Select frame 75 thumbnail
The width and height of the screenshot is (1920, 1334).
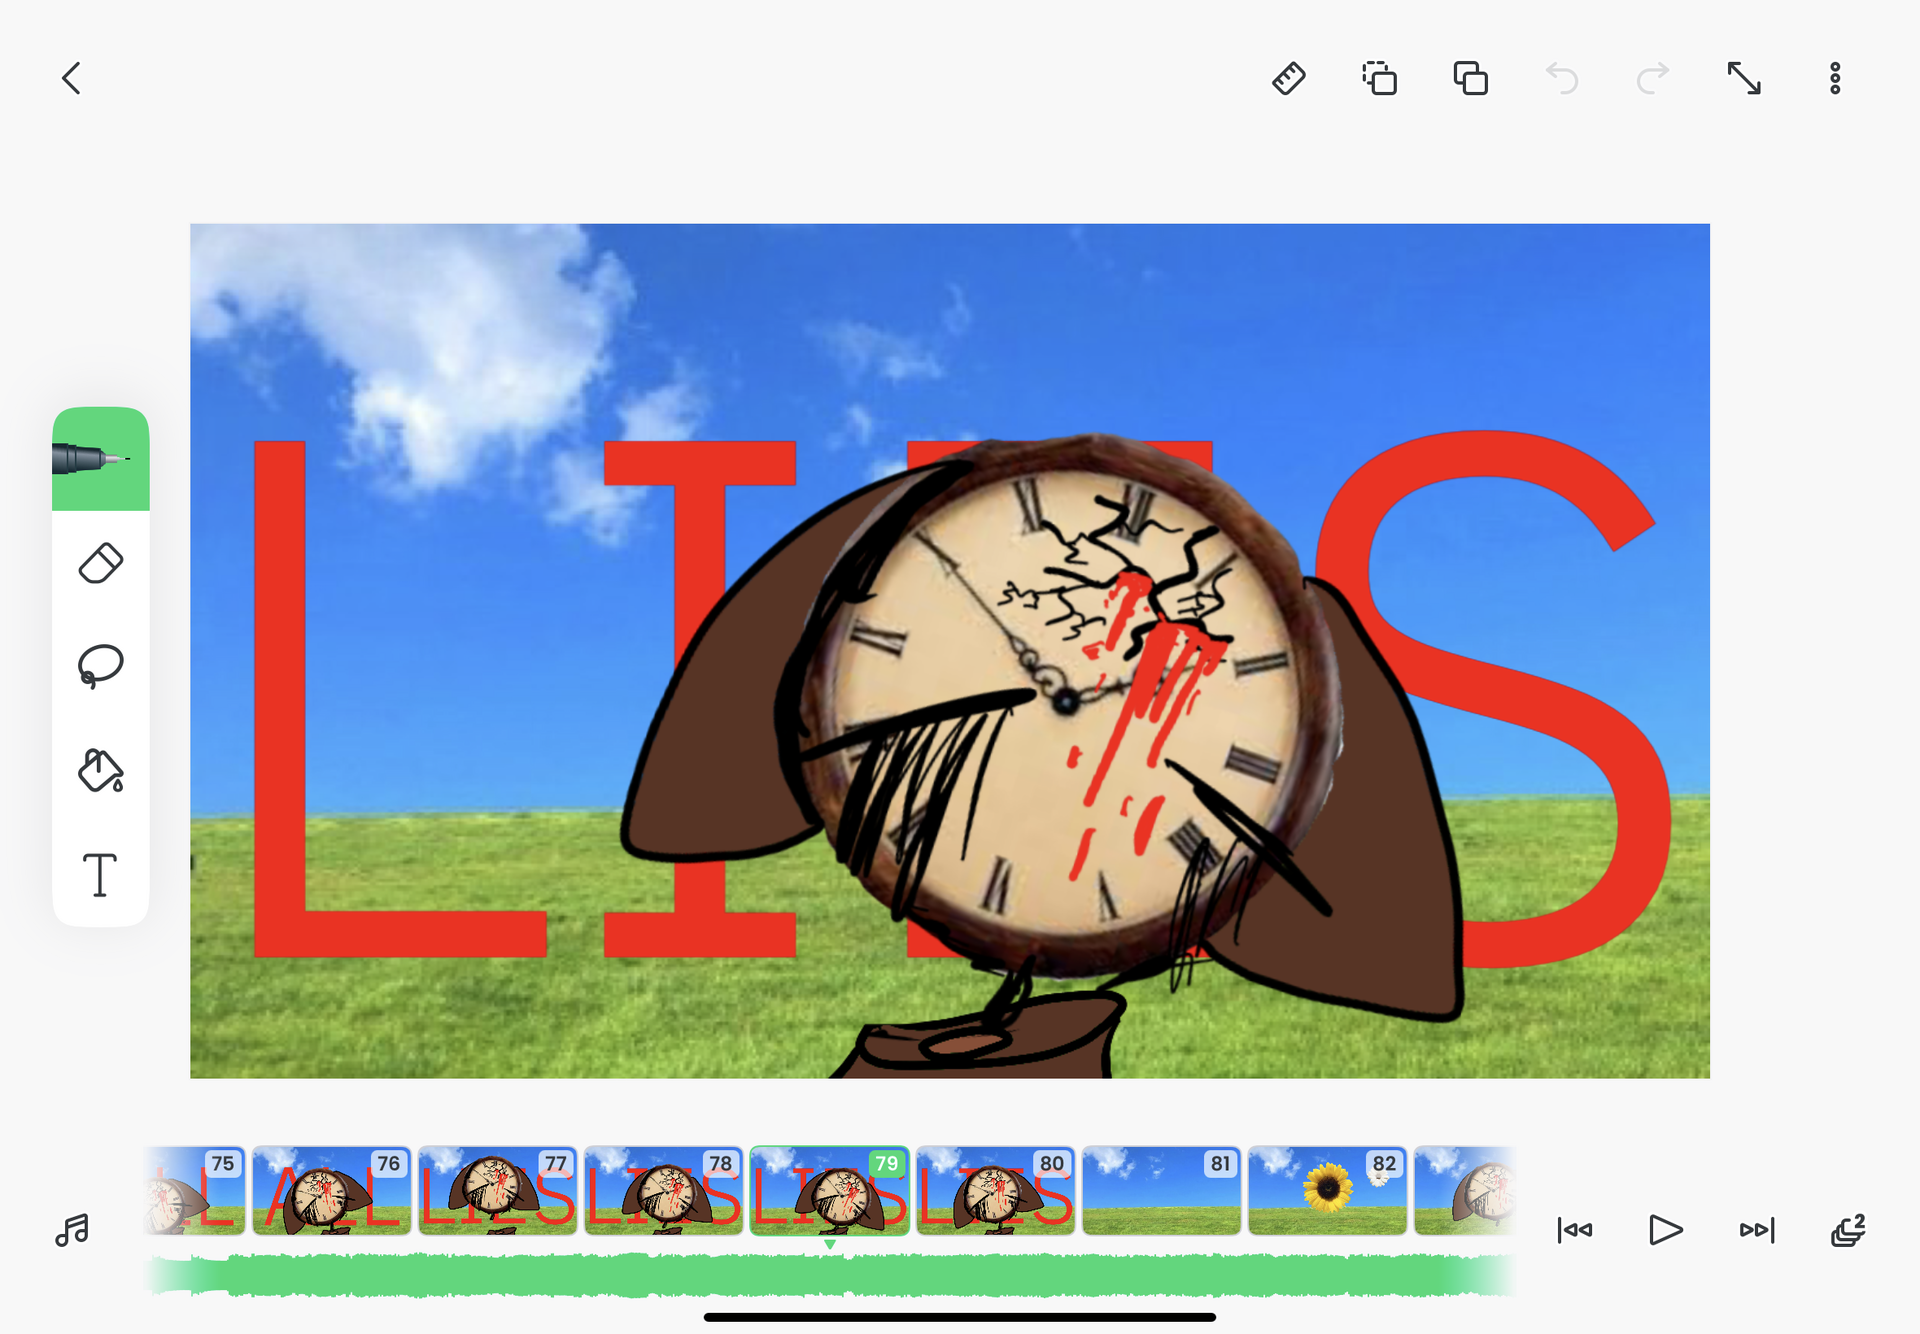[195, 1190]
